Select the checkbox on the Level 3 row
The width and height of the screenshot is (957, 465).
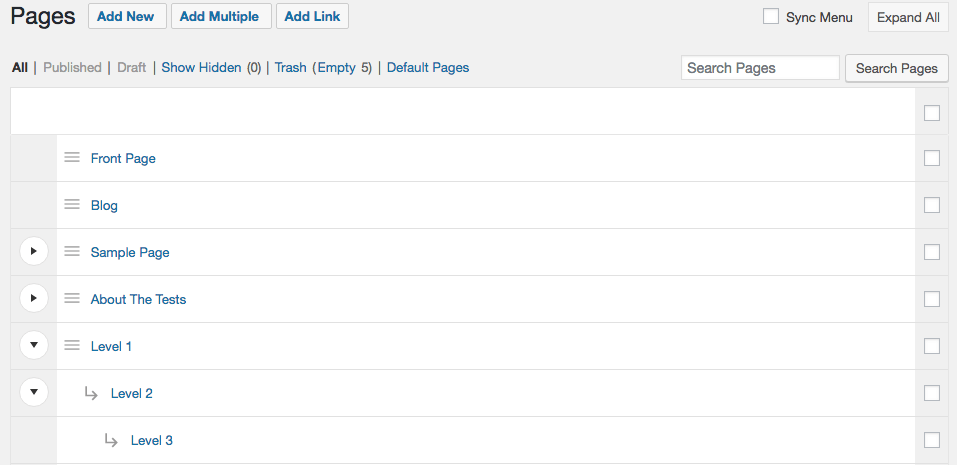point(932,440)
